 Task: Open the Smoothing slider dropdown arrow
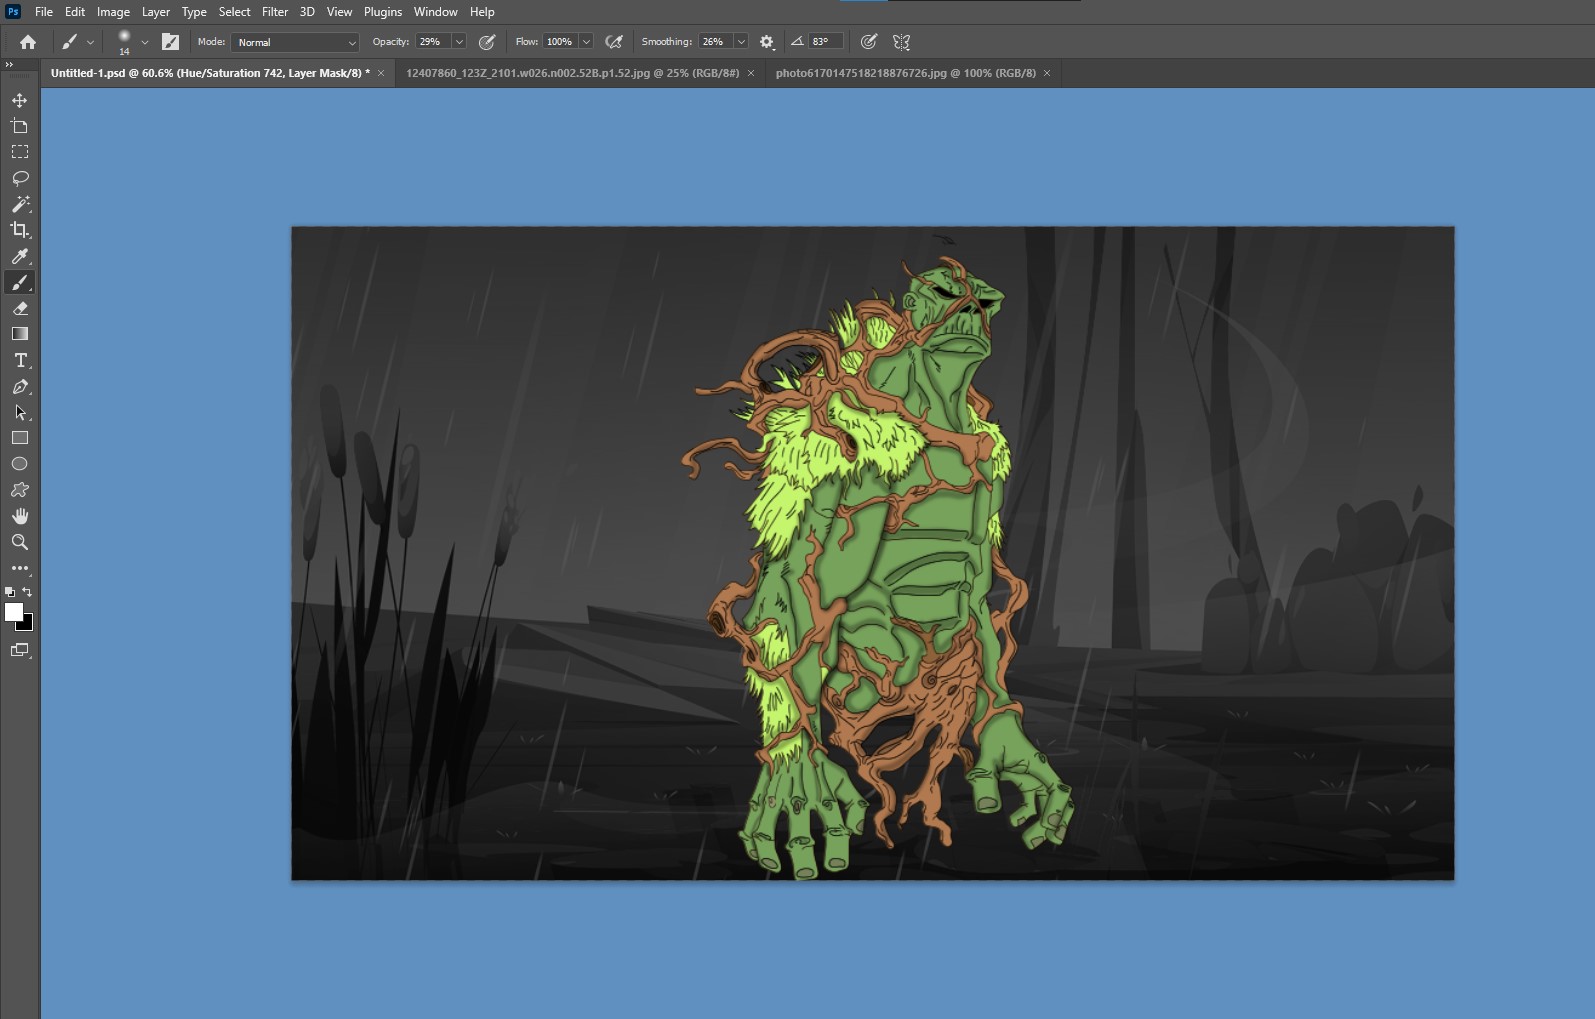pyautogui.click(x=741, y=42)
